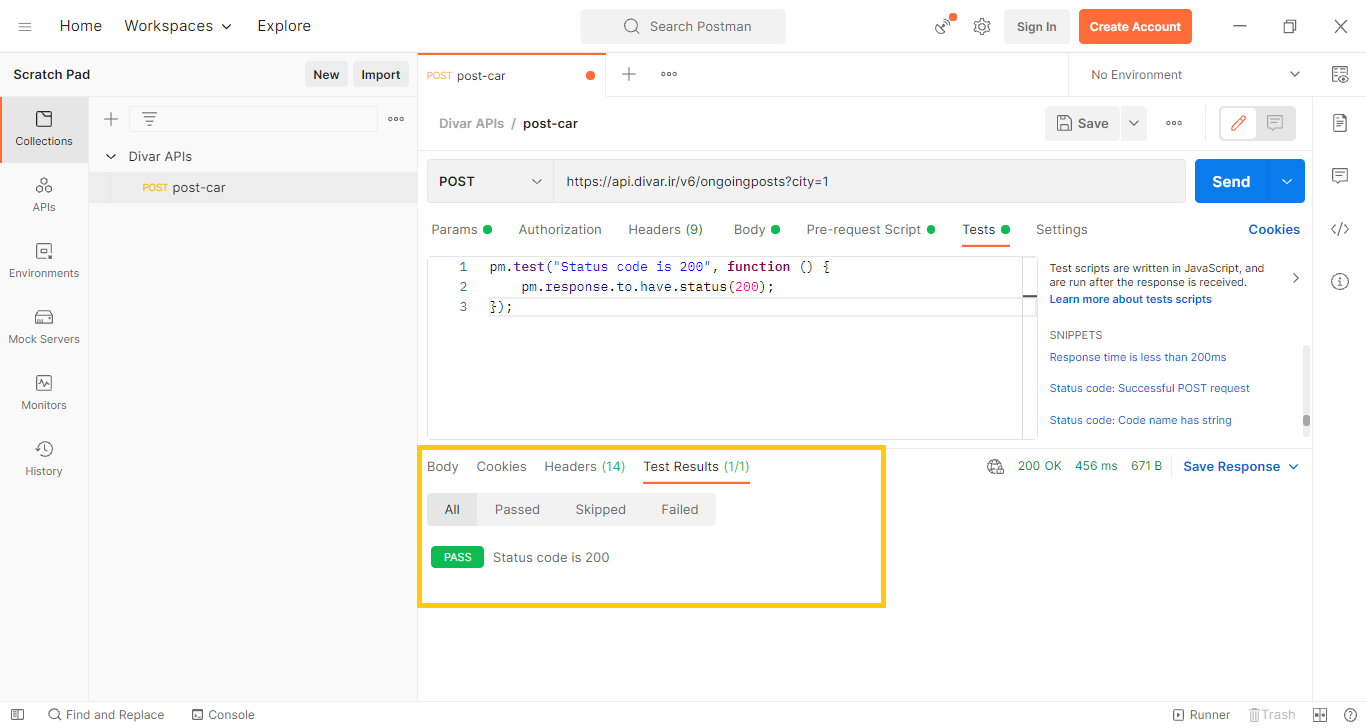This screenshot has width=1366, height=728.
Task: Open the satellite capture requests icon
Action: pyautogui.click(x=944, y=26)
